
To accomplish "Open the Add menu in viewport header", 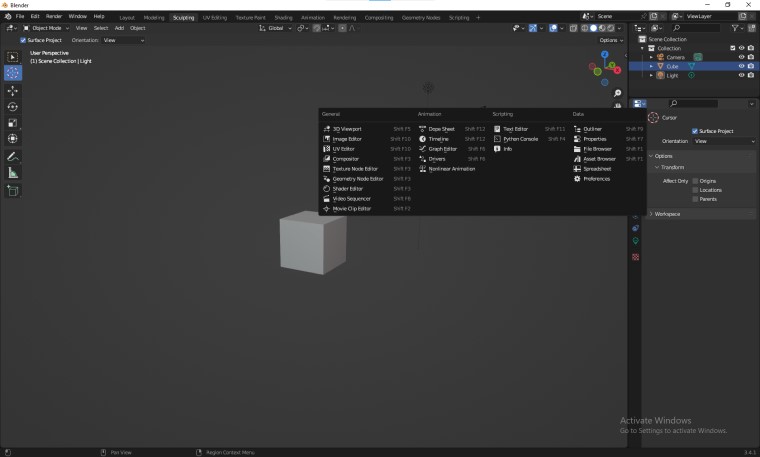I will [x=119, y=28].
